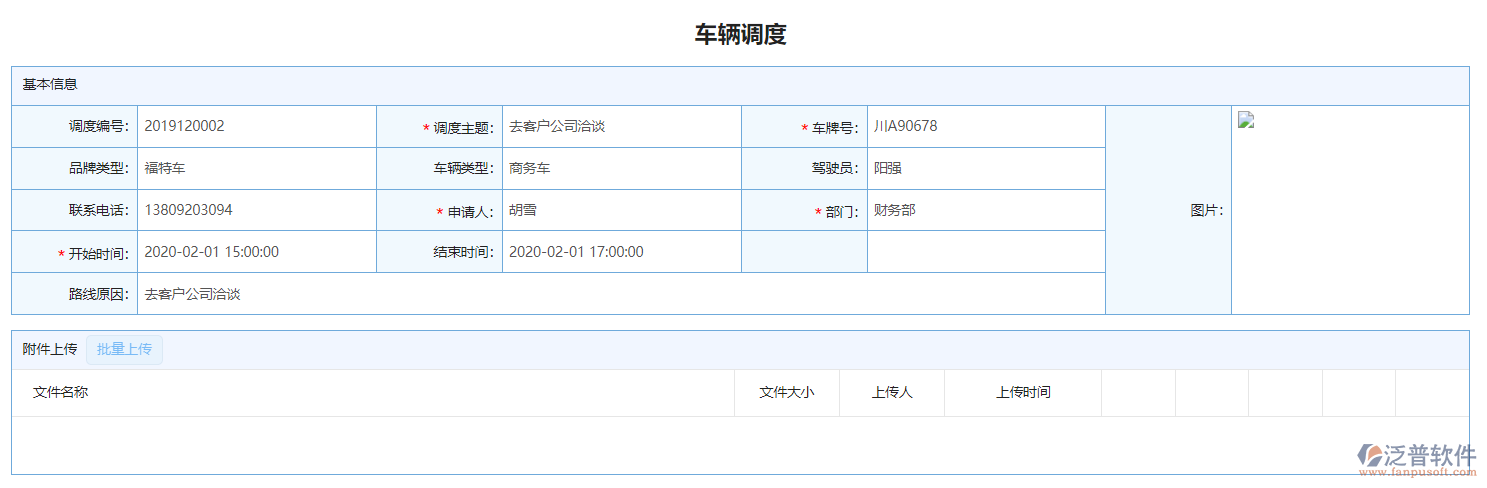Click the 泛普软件 logo watermark
Image resolution: width=1487 pixels, height=488 pixels.
coord(1416,459)
